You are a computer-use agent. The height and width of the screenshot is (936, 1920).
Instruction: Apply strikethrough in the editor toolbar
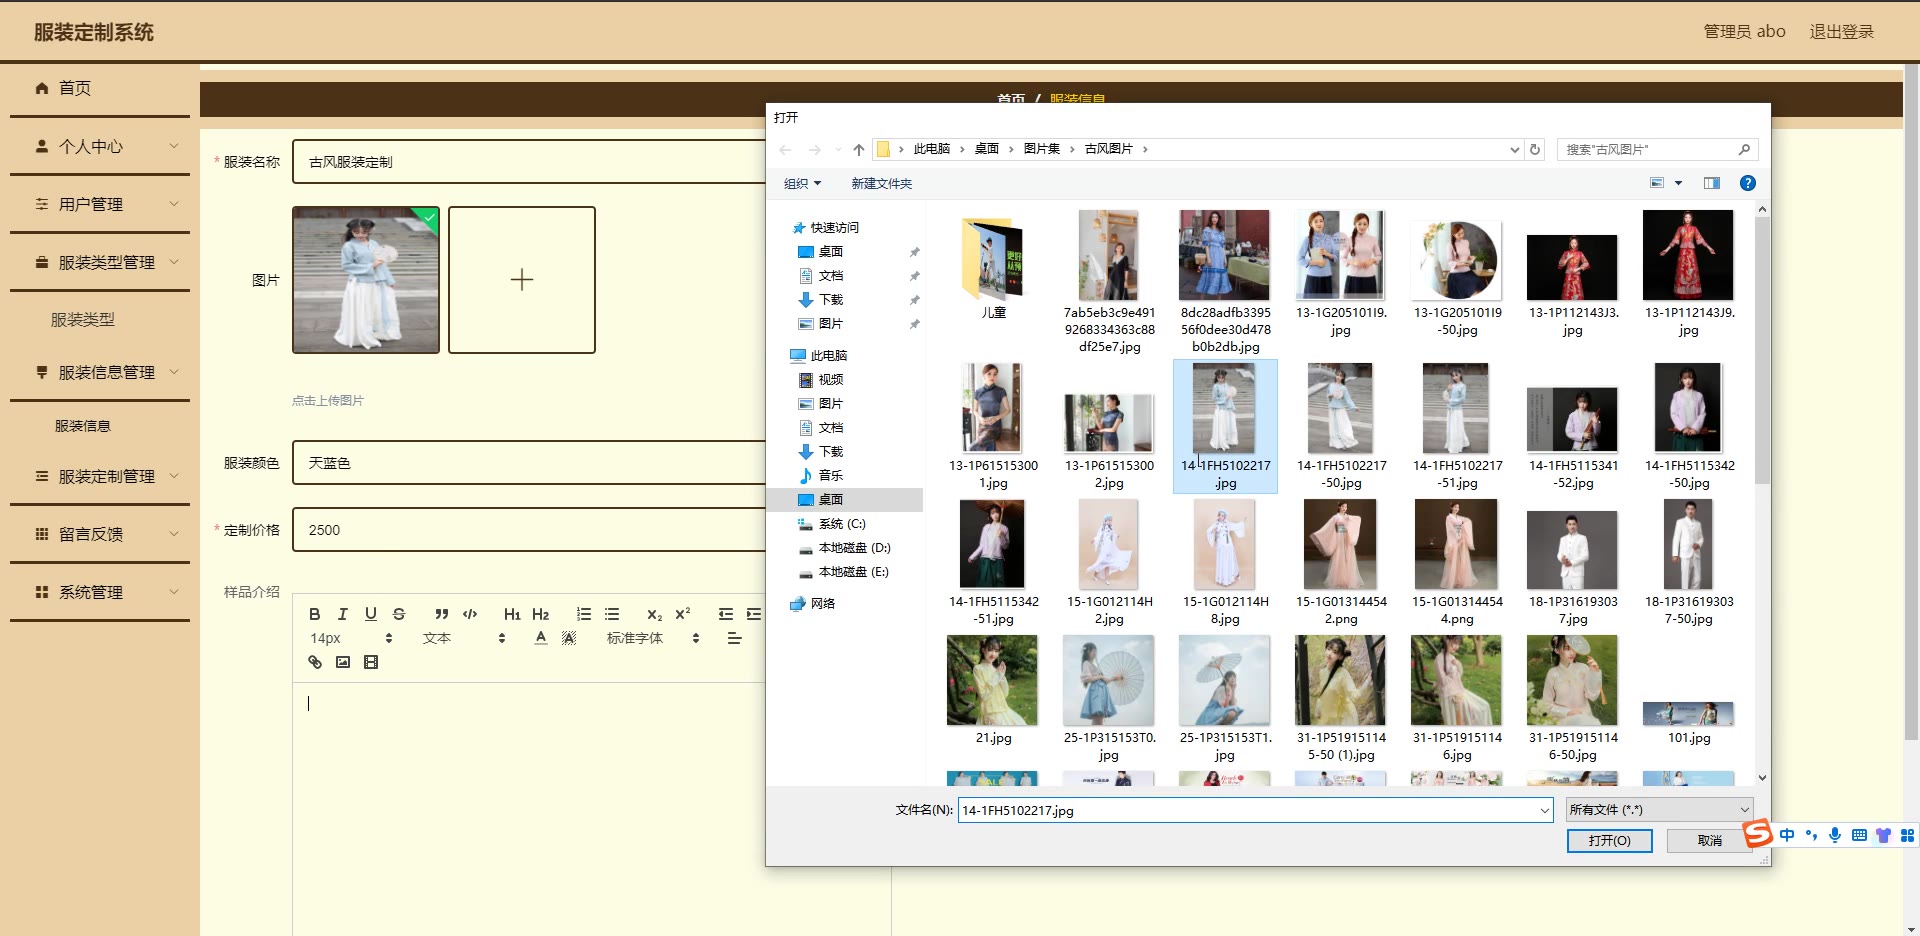pyautogui.click(x=399, y=614)
